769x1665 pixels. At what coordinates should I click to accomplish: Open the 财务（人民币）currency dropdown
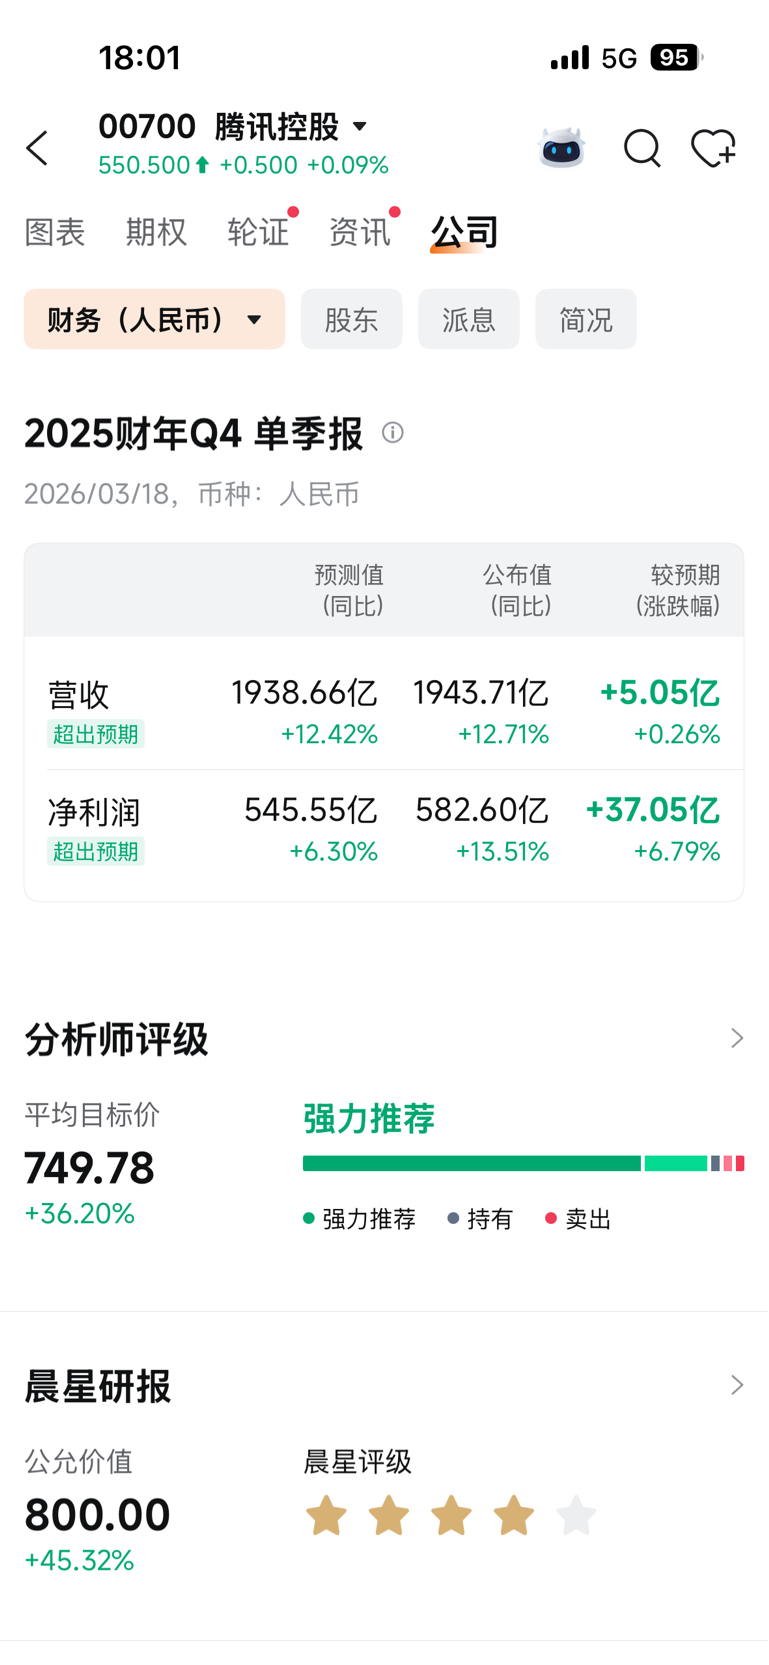tap(155, 319)
